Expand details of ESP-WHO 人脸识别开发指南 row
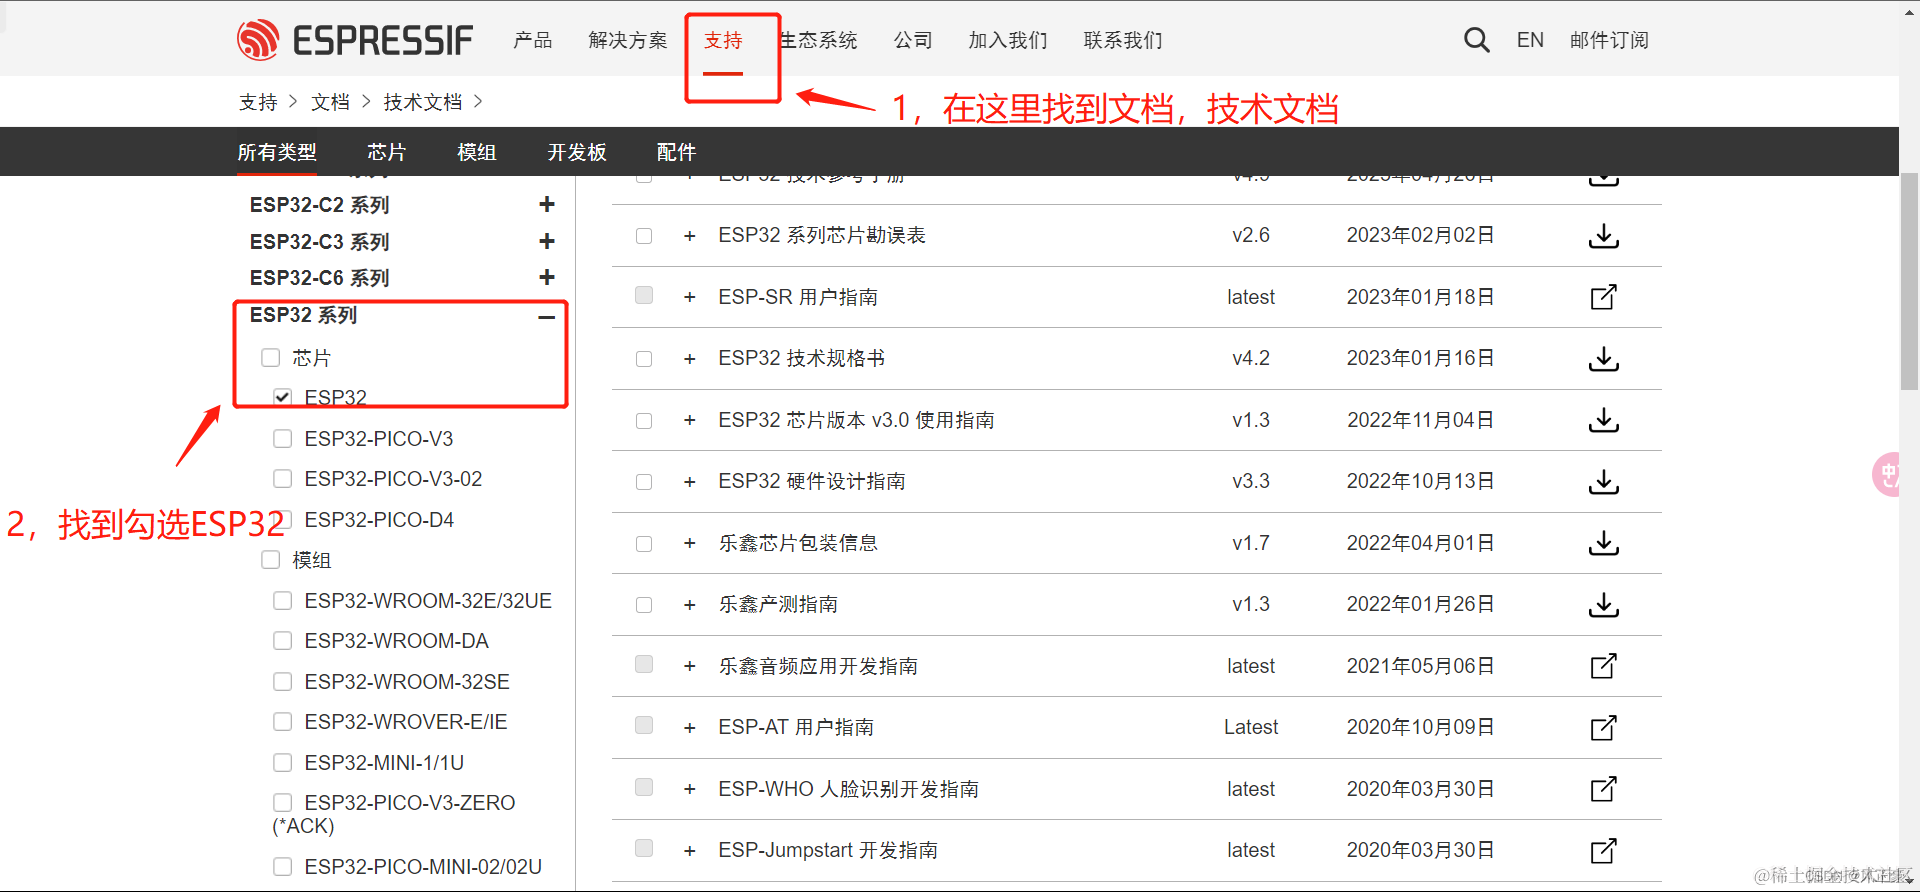1920x892 pixels. pyautogui.click(x=689, y=789)
